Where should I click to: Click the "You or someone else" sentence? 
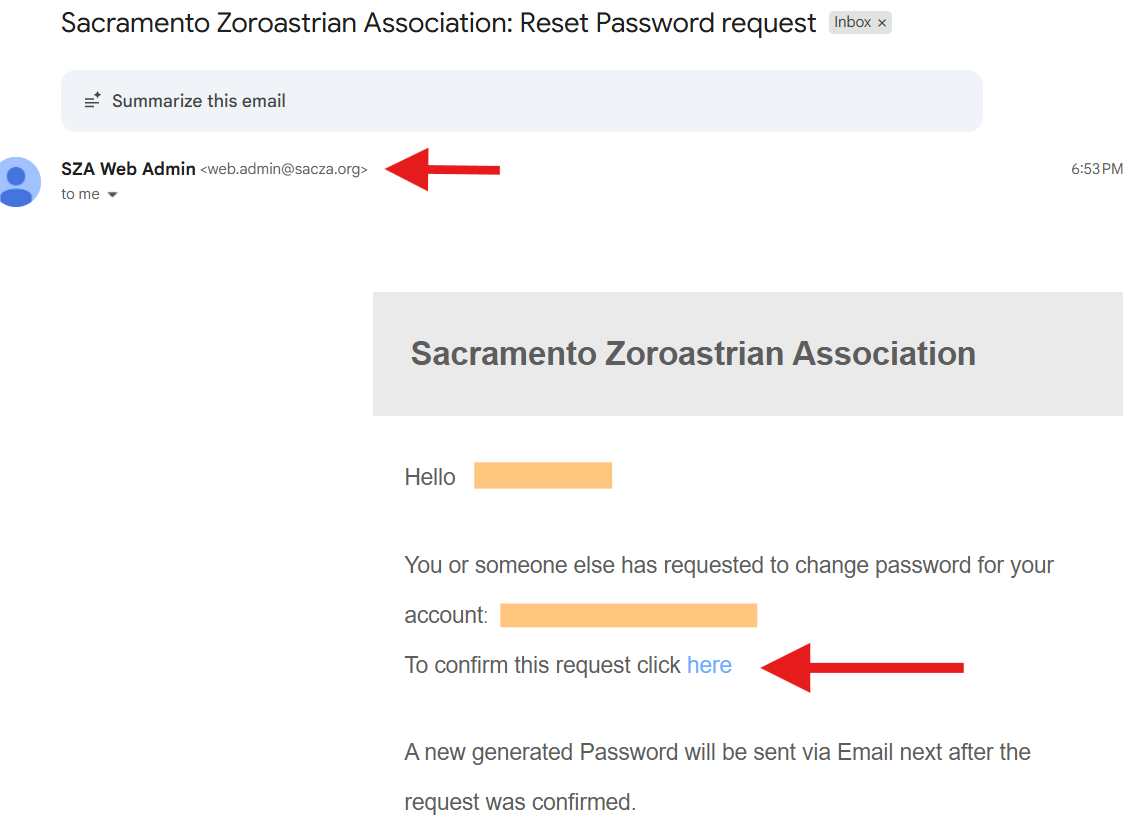pyautogui.click(x=728, y=565)
